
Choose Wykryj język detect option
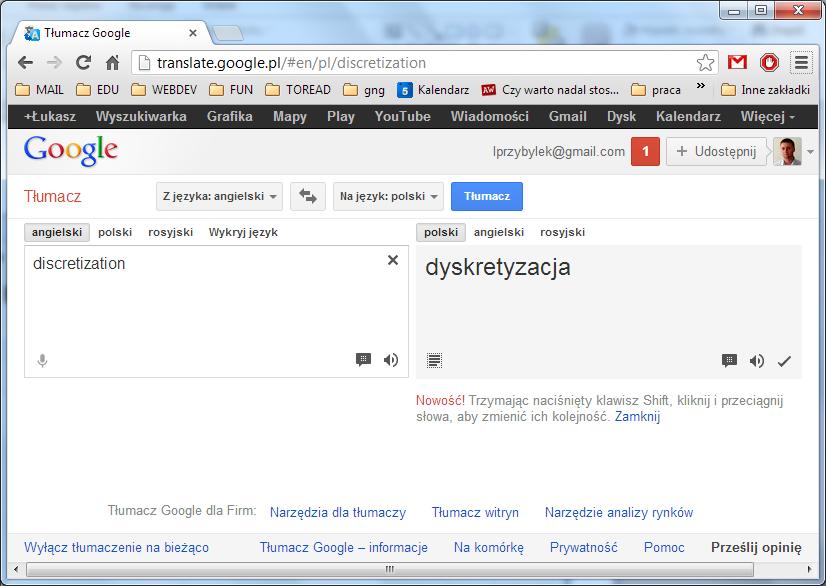243,232
